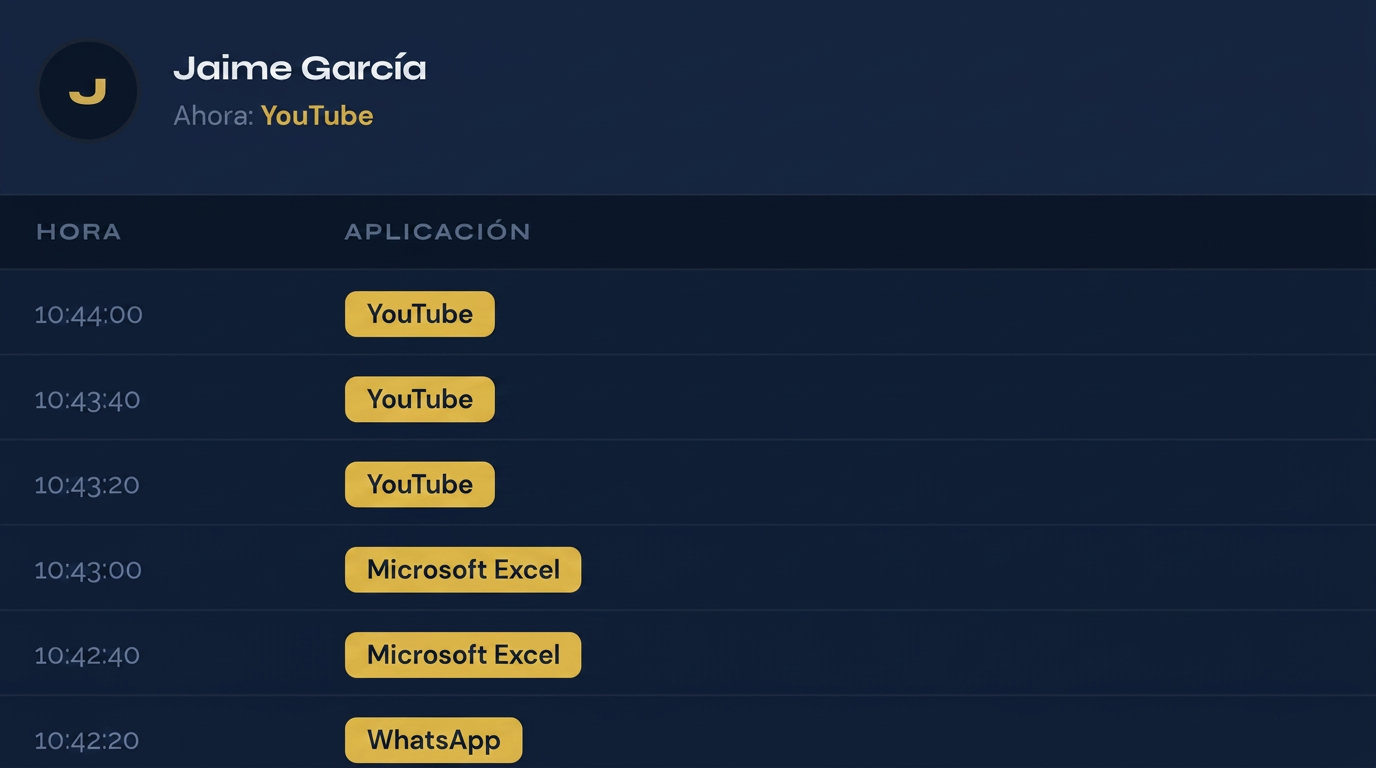
Task: Click the WhatsApp badge at 10:42:20
Action: (x=433, y=740)
